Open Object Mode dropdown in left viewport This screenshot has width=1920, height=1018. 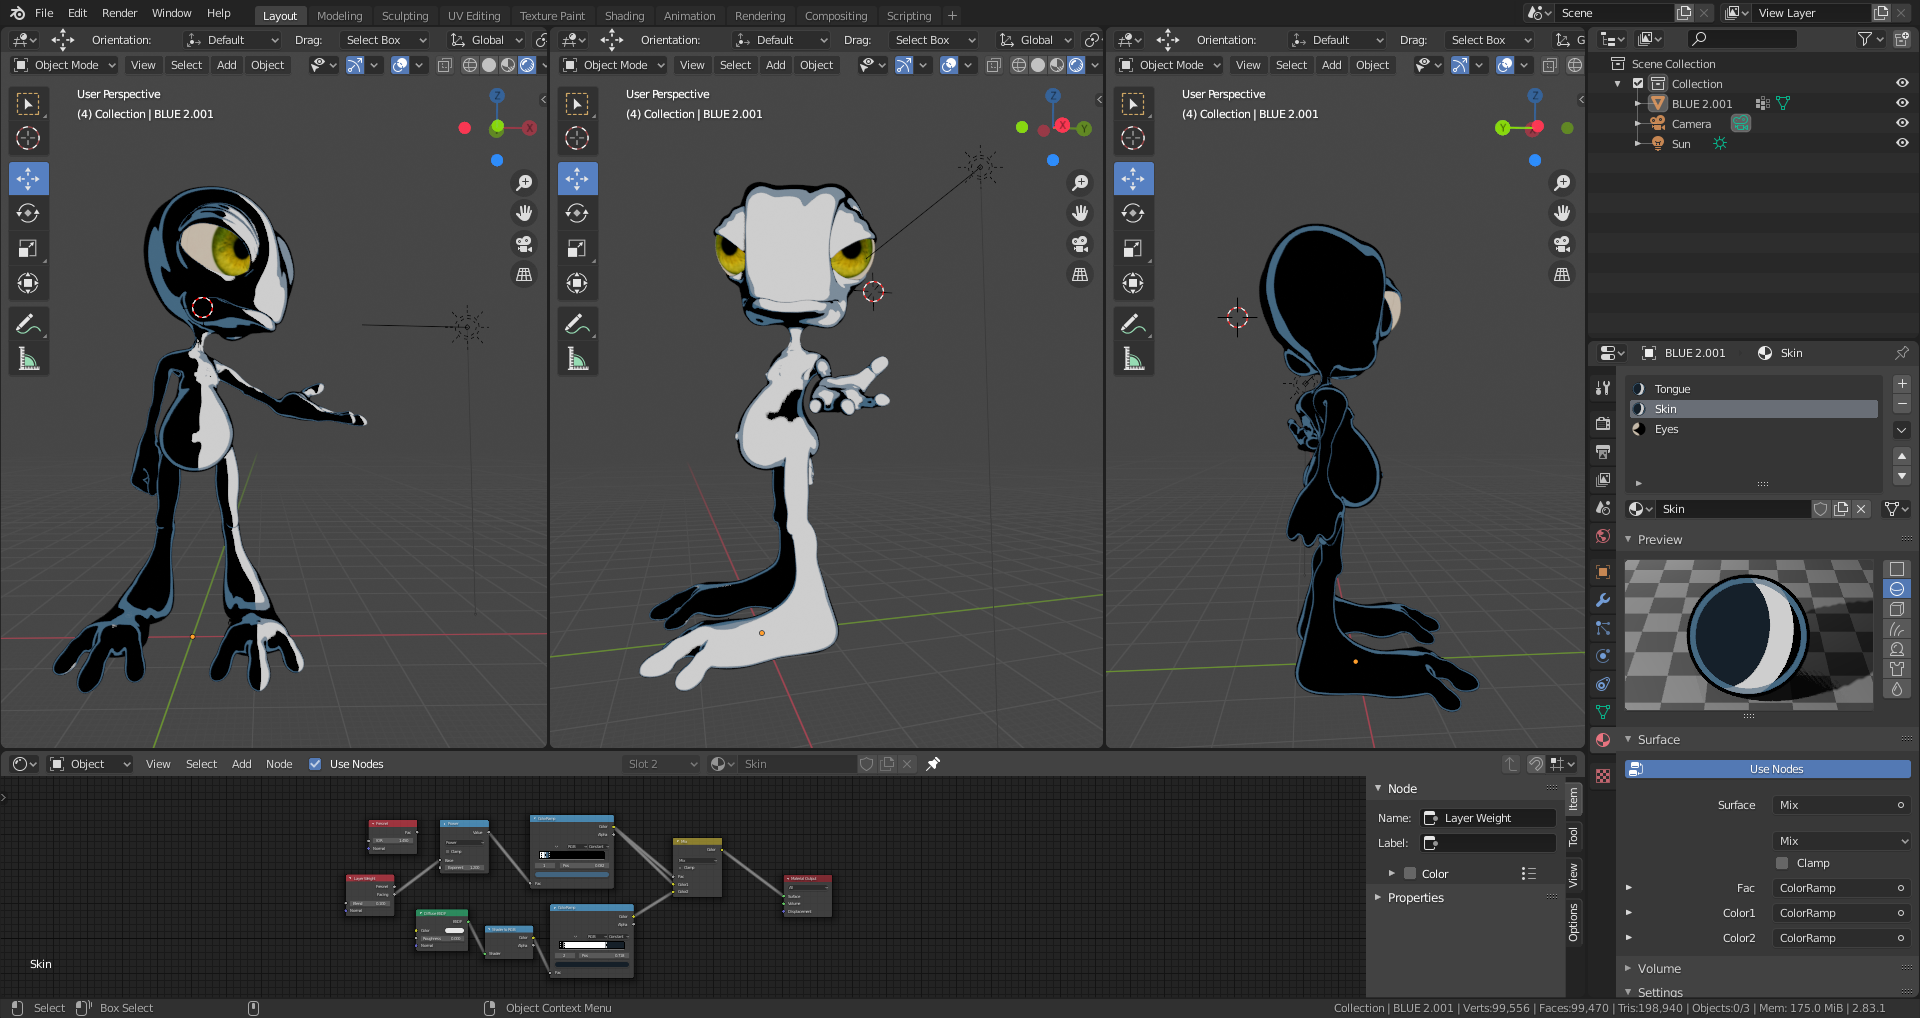pos(65,65)
